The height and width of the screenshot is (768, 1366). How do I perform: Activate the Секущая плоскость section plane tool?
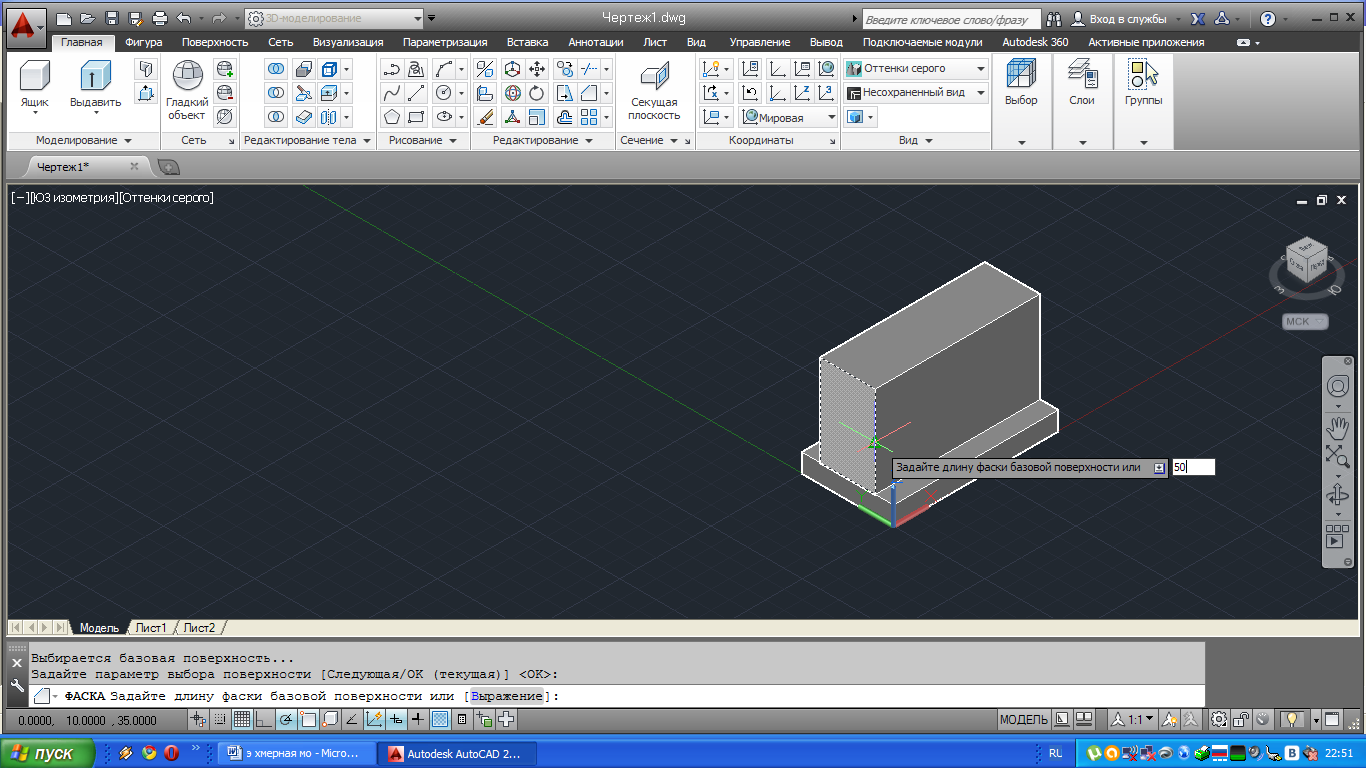click(x=654, y=77)
